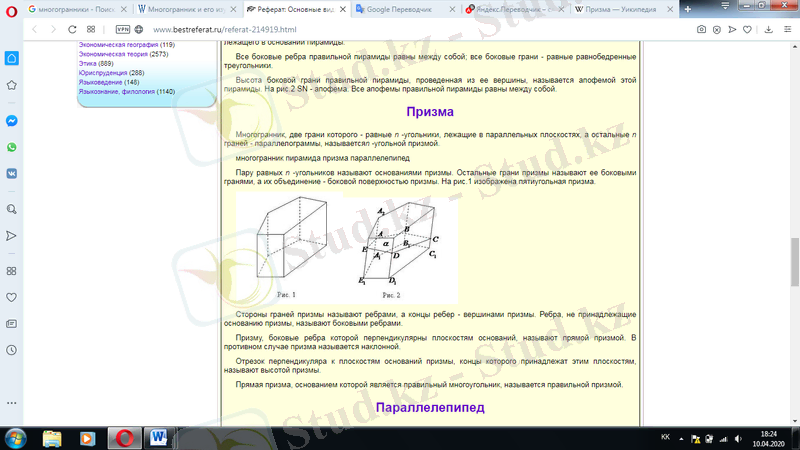The height and width of the screenshot is (450, 800).
Task: Open Word from the Windows taskbar
Action: (x=158, y=437)
